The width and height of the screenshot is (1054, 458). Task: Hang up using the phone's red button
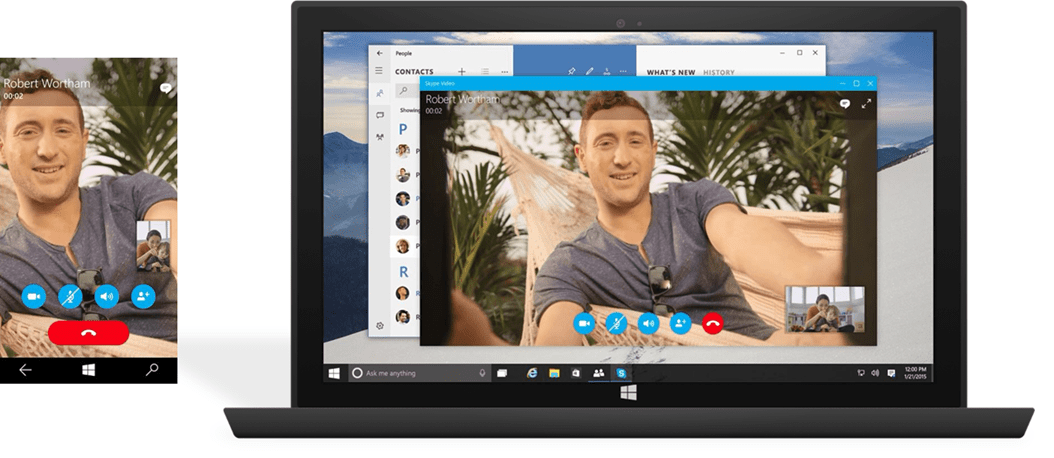click(89, 333)
